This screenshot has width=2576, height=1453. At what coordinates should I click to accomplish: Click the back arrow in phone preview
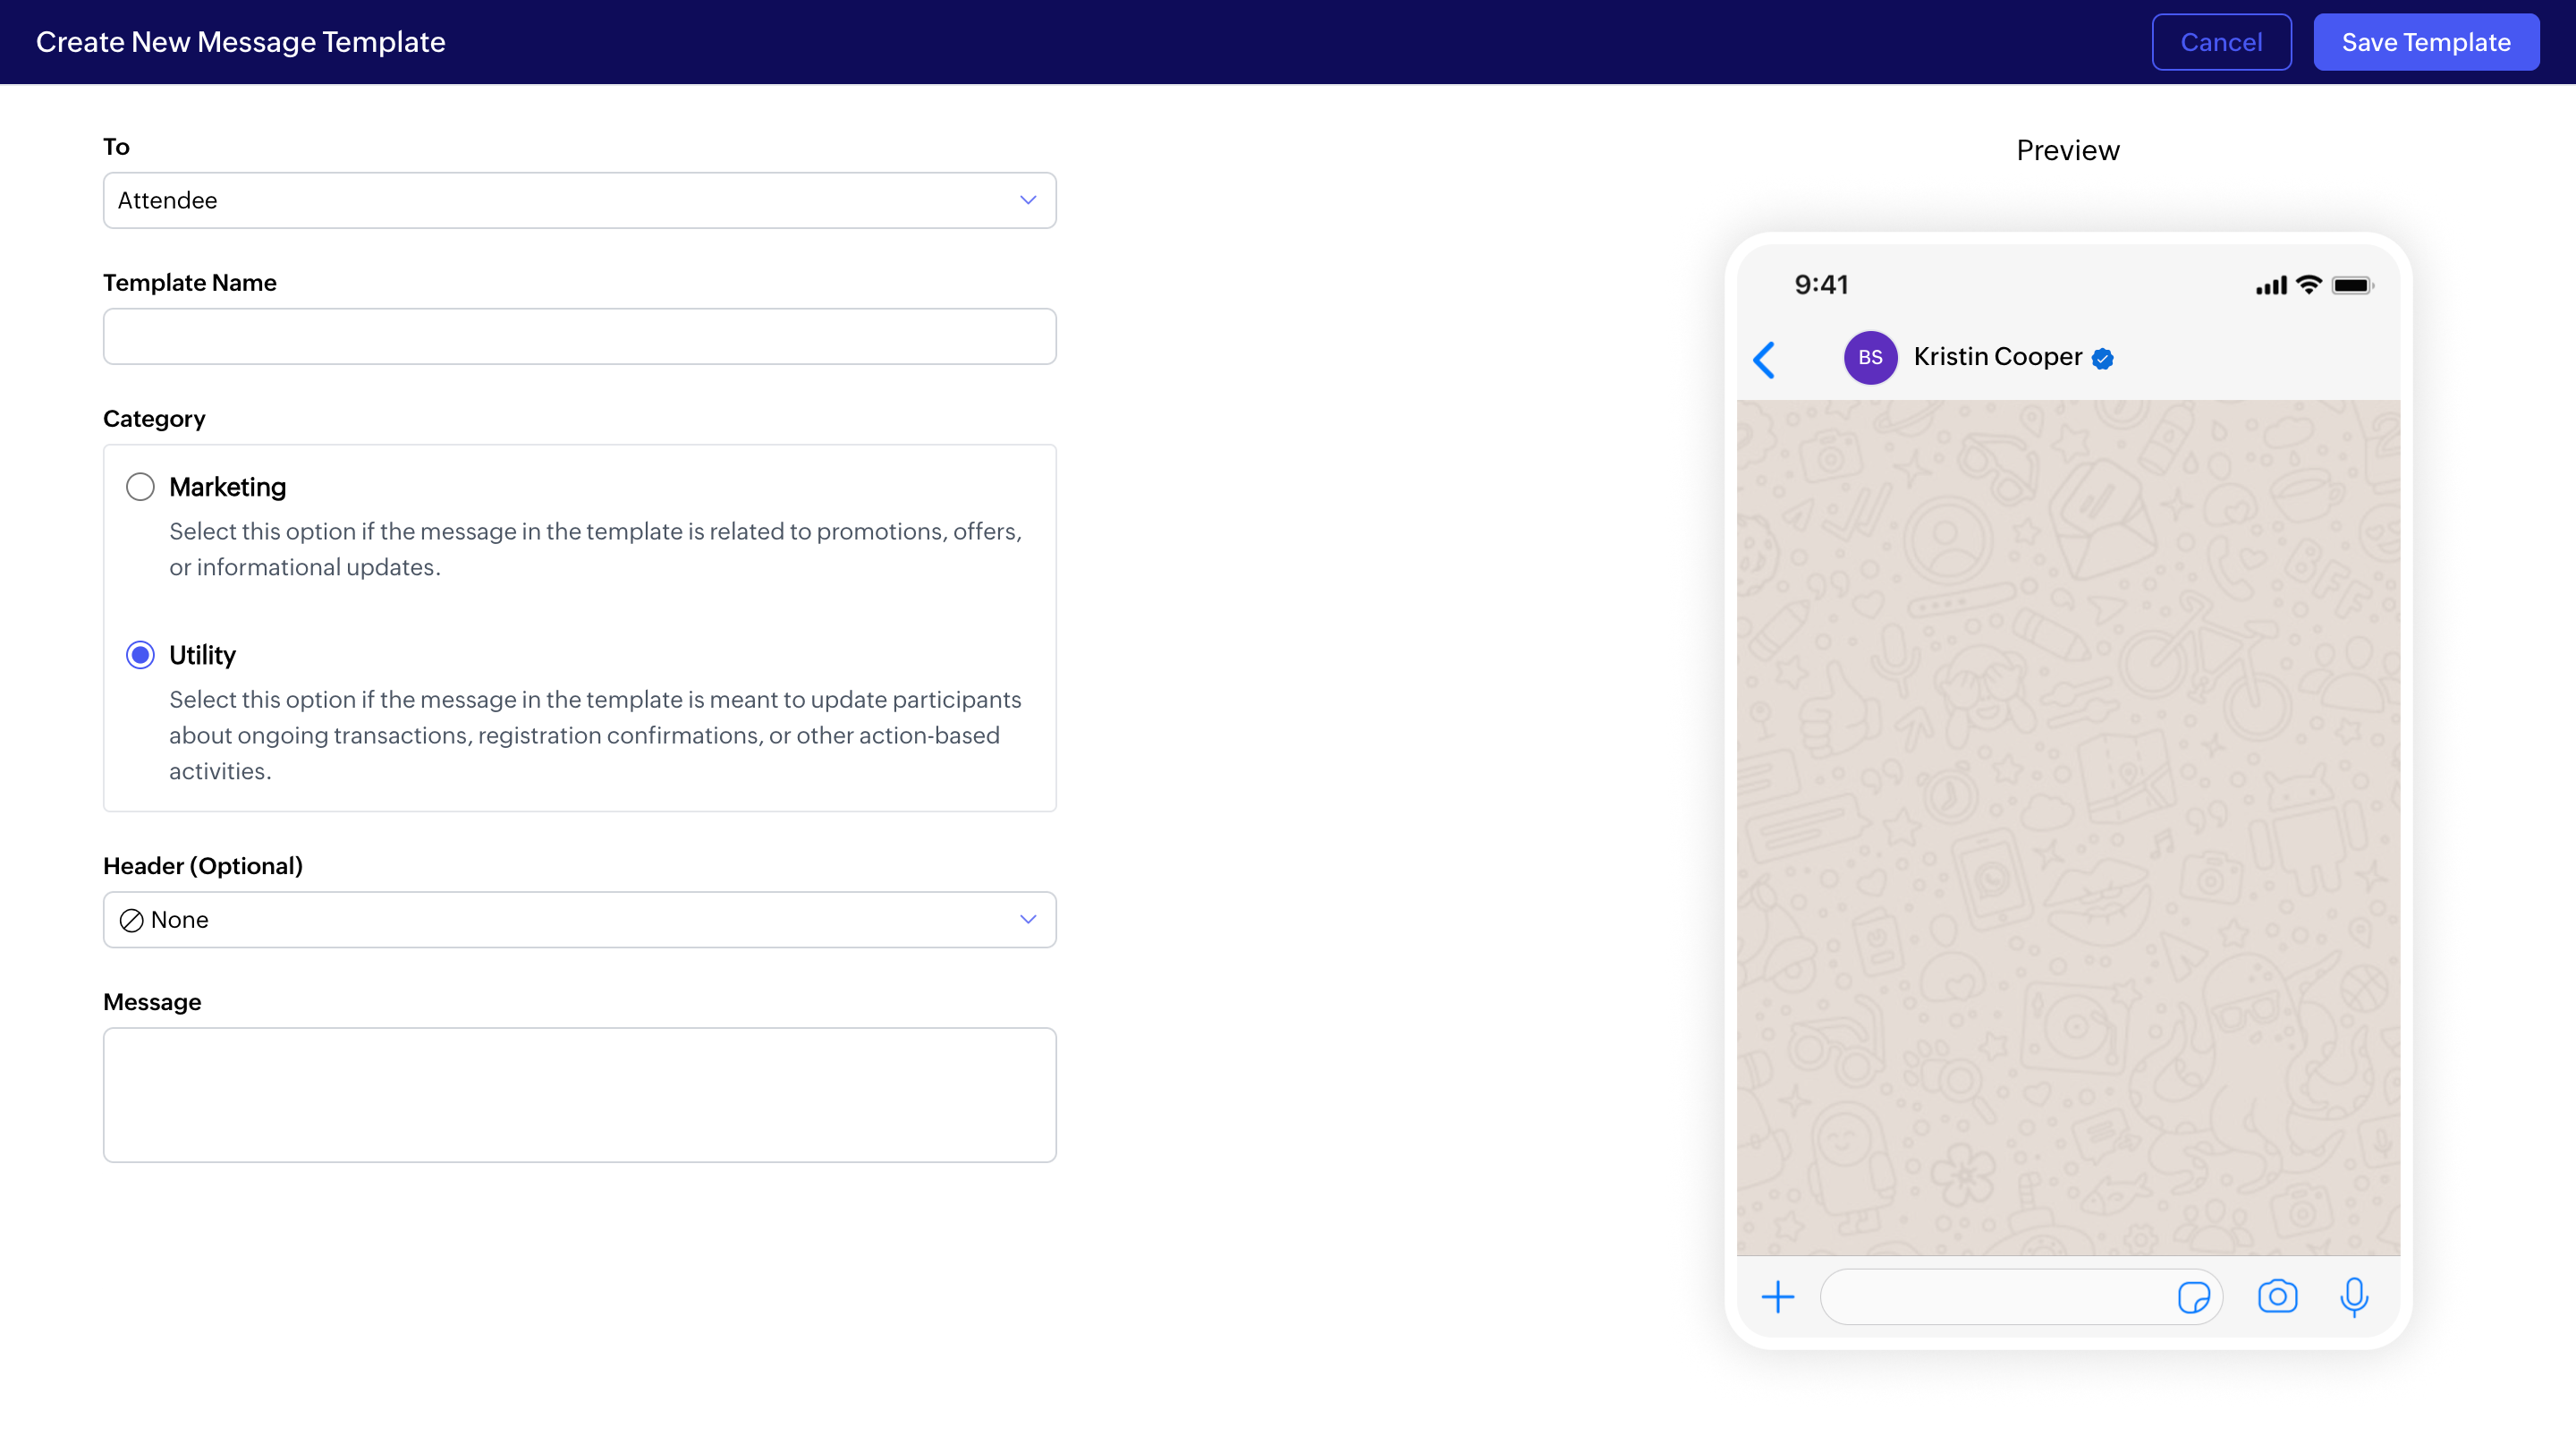pyautogui.click(x=1764, y=360)
